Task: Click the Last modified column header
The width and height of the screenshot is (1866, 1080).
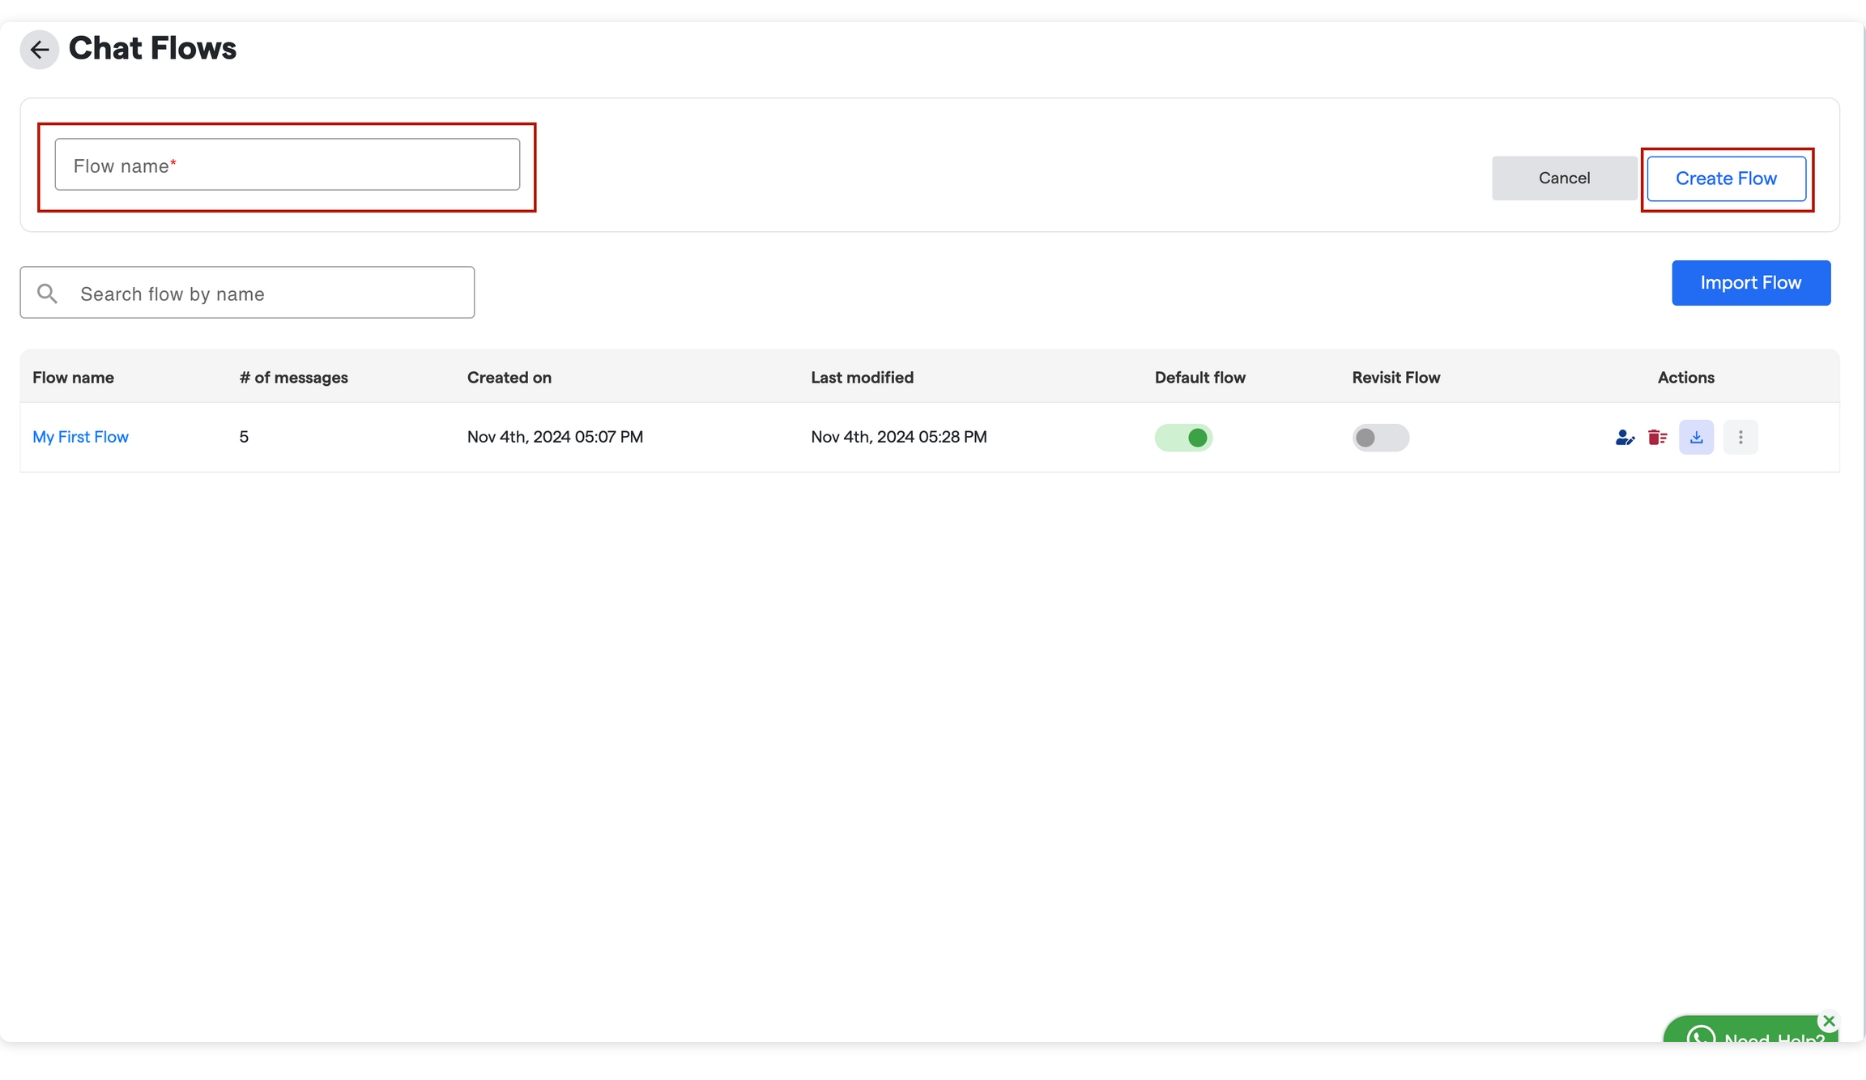Action: tap(862, 378)
